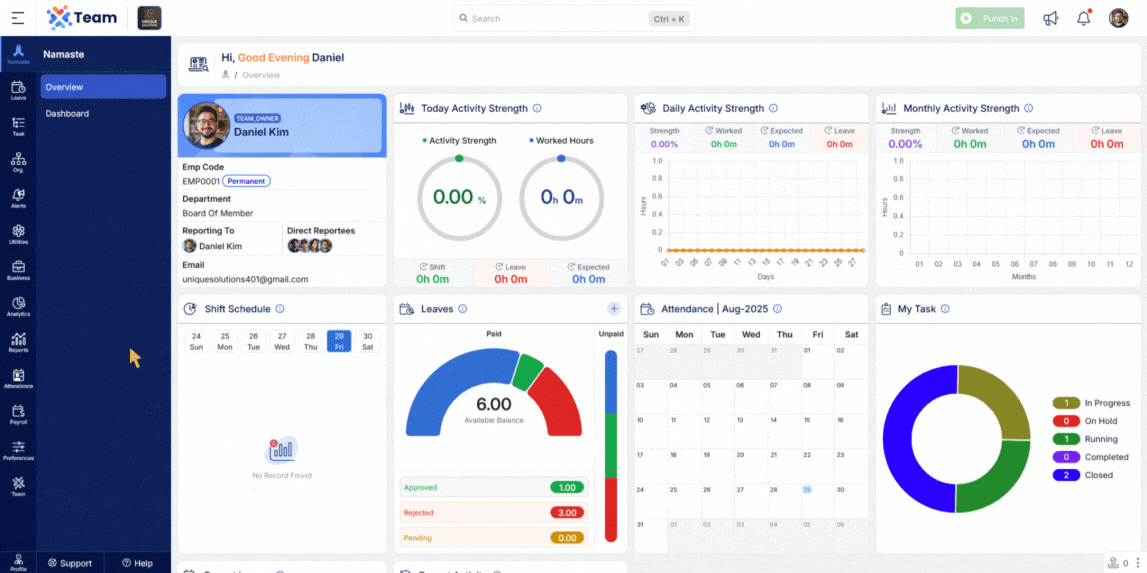
Task: Click the Preferences sliders icon
Action: coord(18,450)
